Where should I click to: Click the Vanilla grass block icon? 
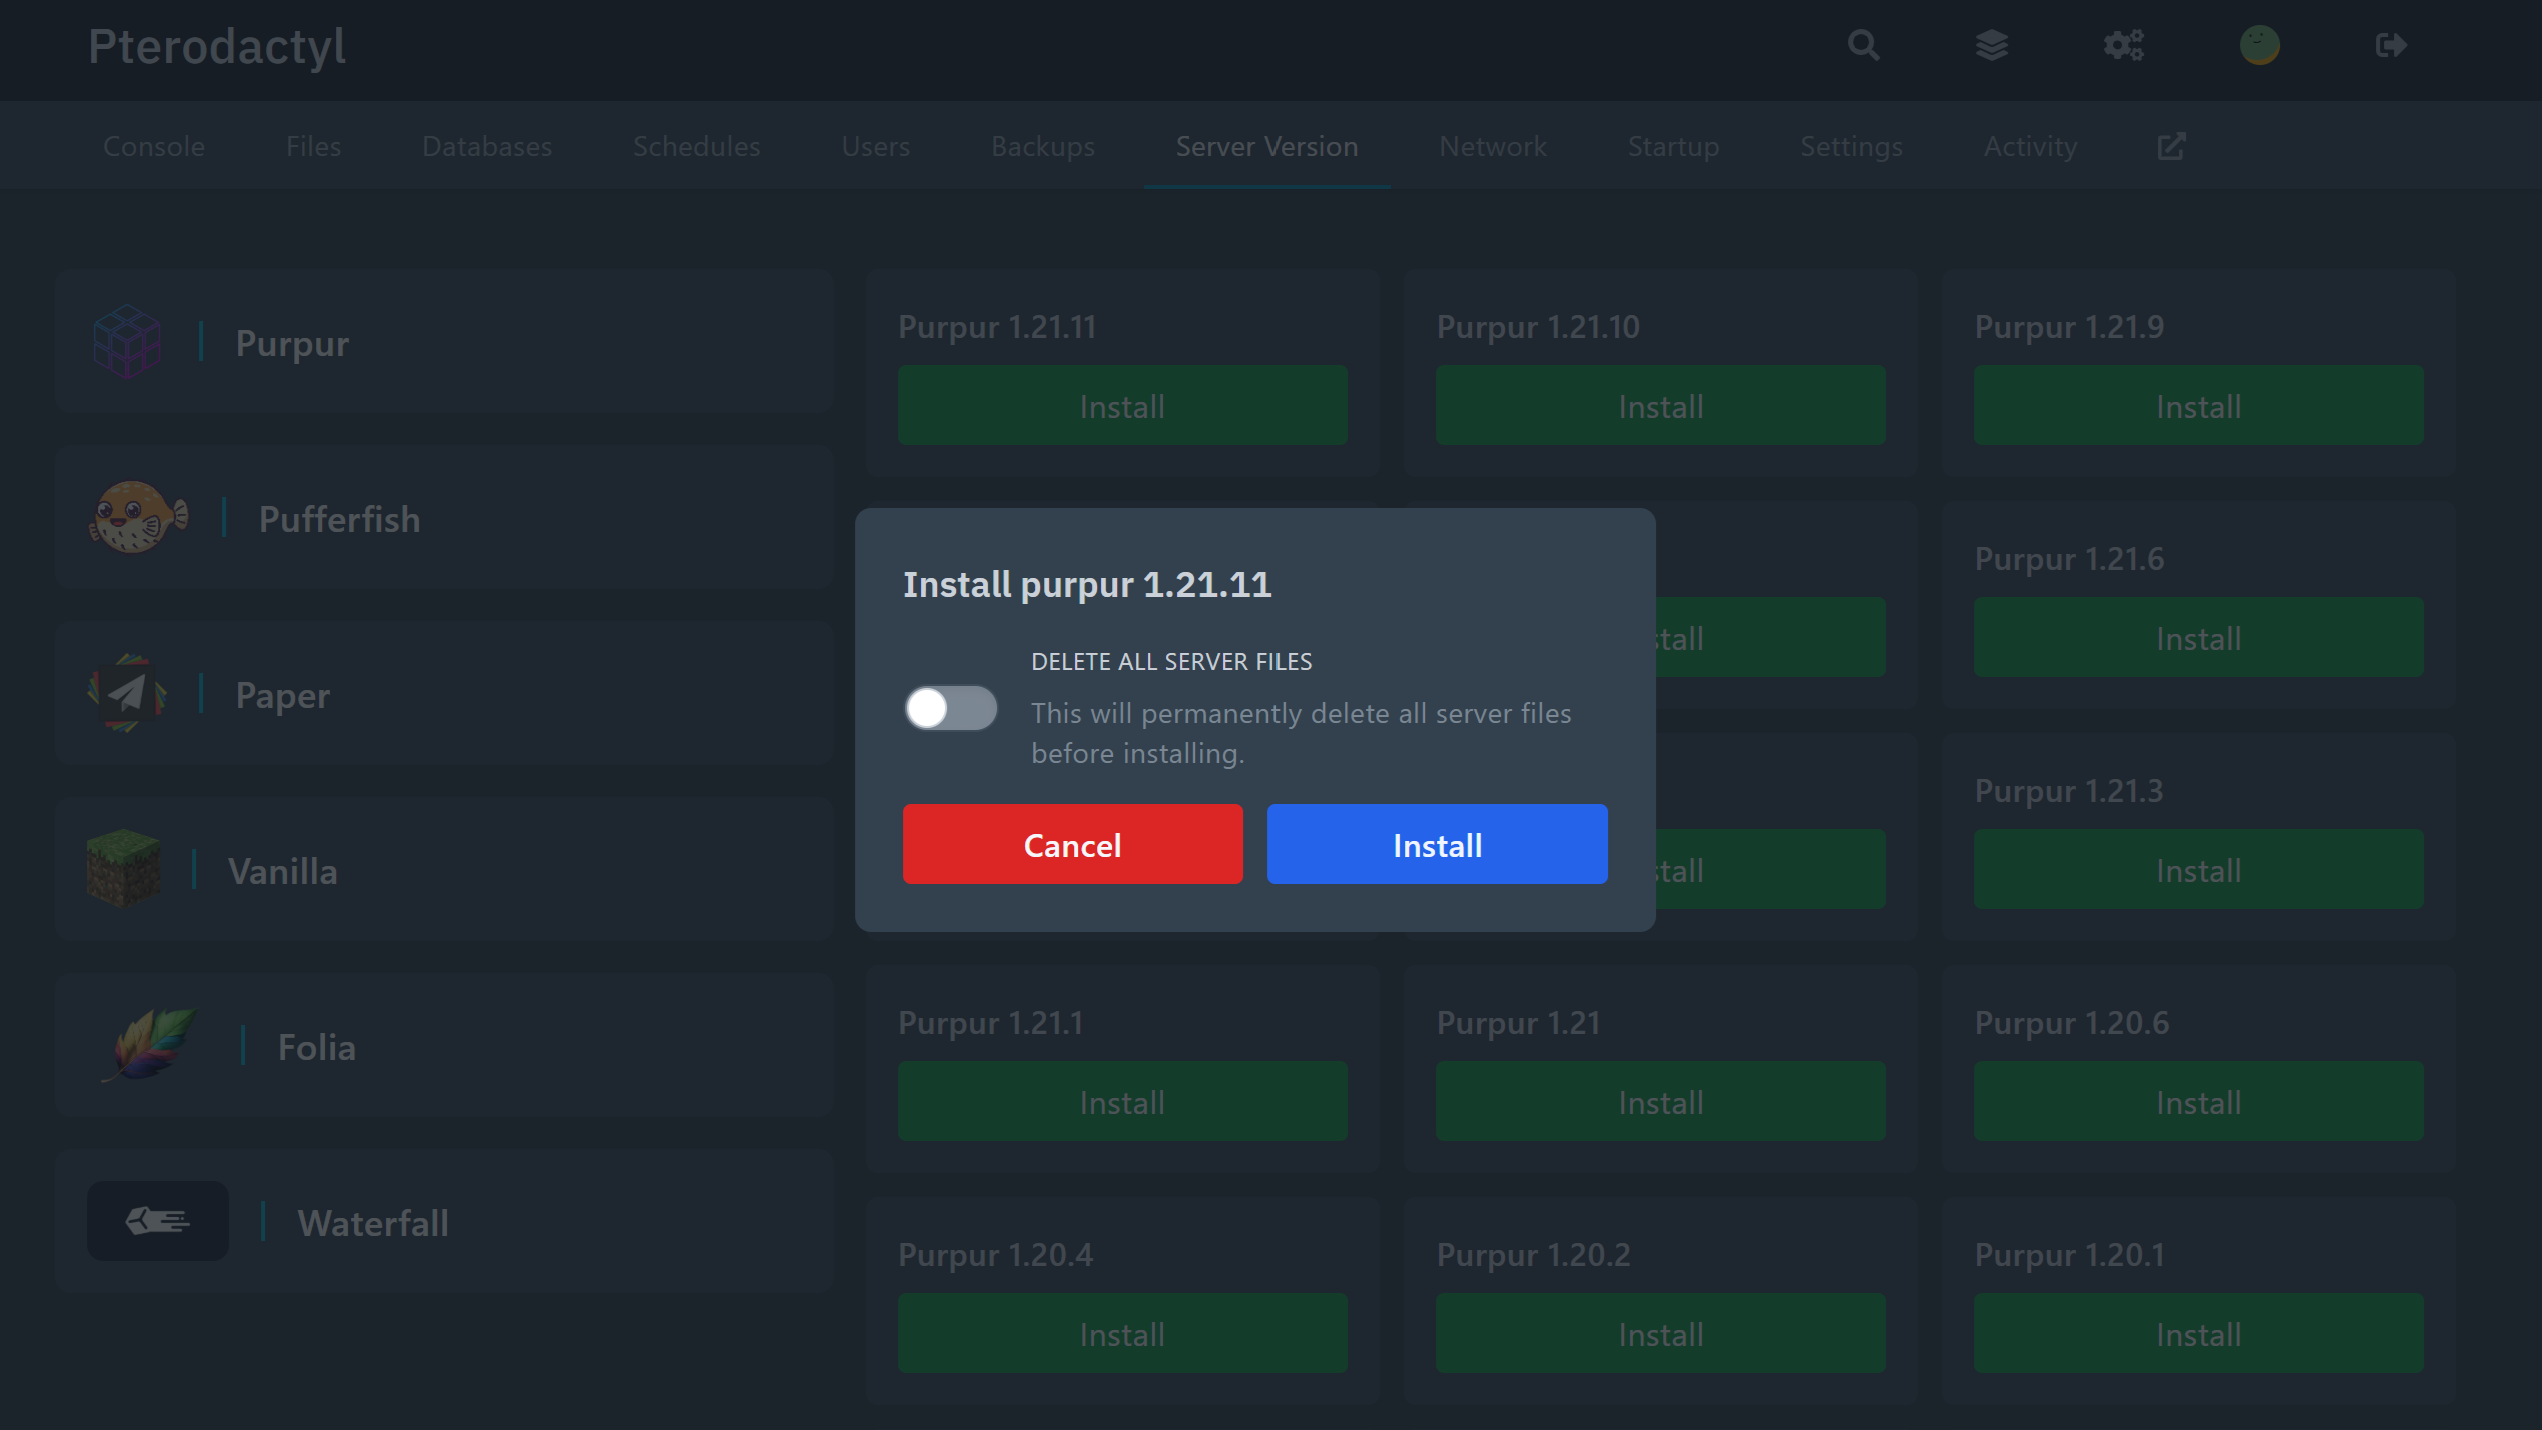[x=124, y=869]
